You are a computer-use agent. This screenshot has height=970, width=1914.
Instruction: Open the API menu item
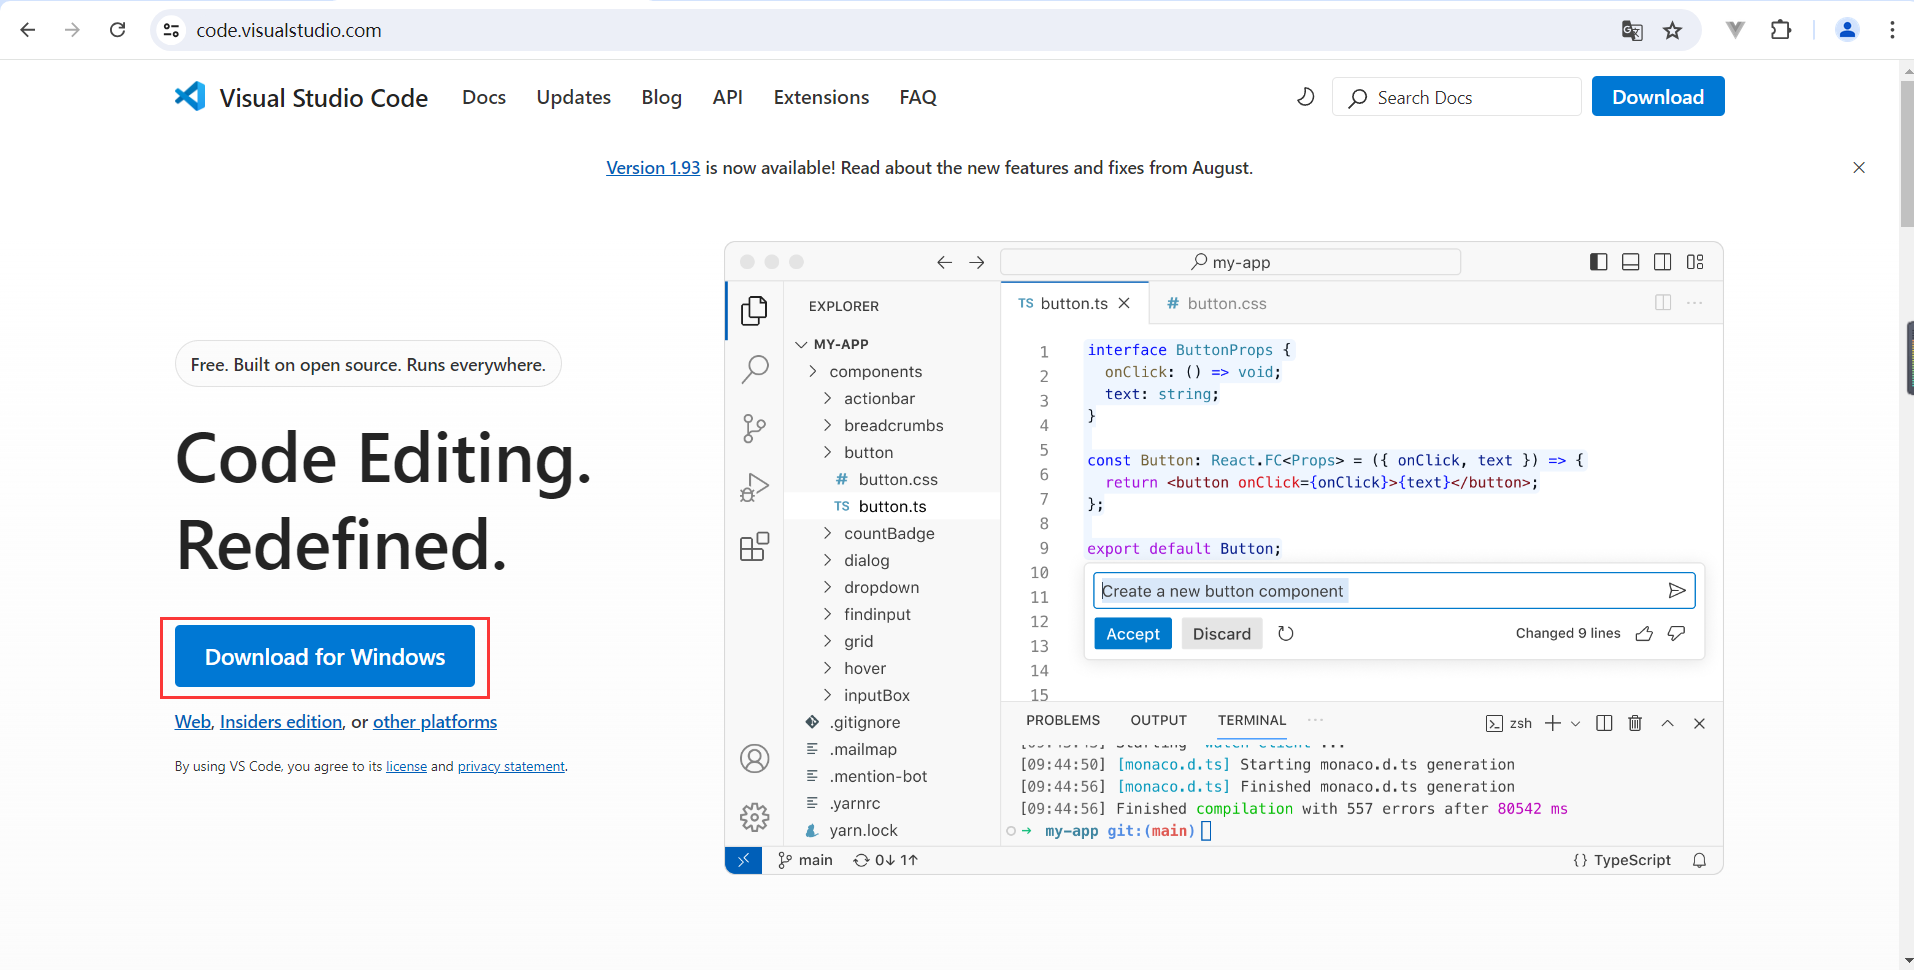(x=727, y=97)
